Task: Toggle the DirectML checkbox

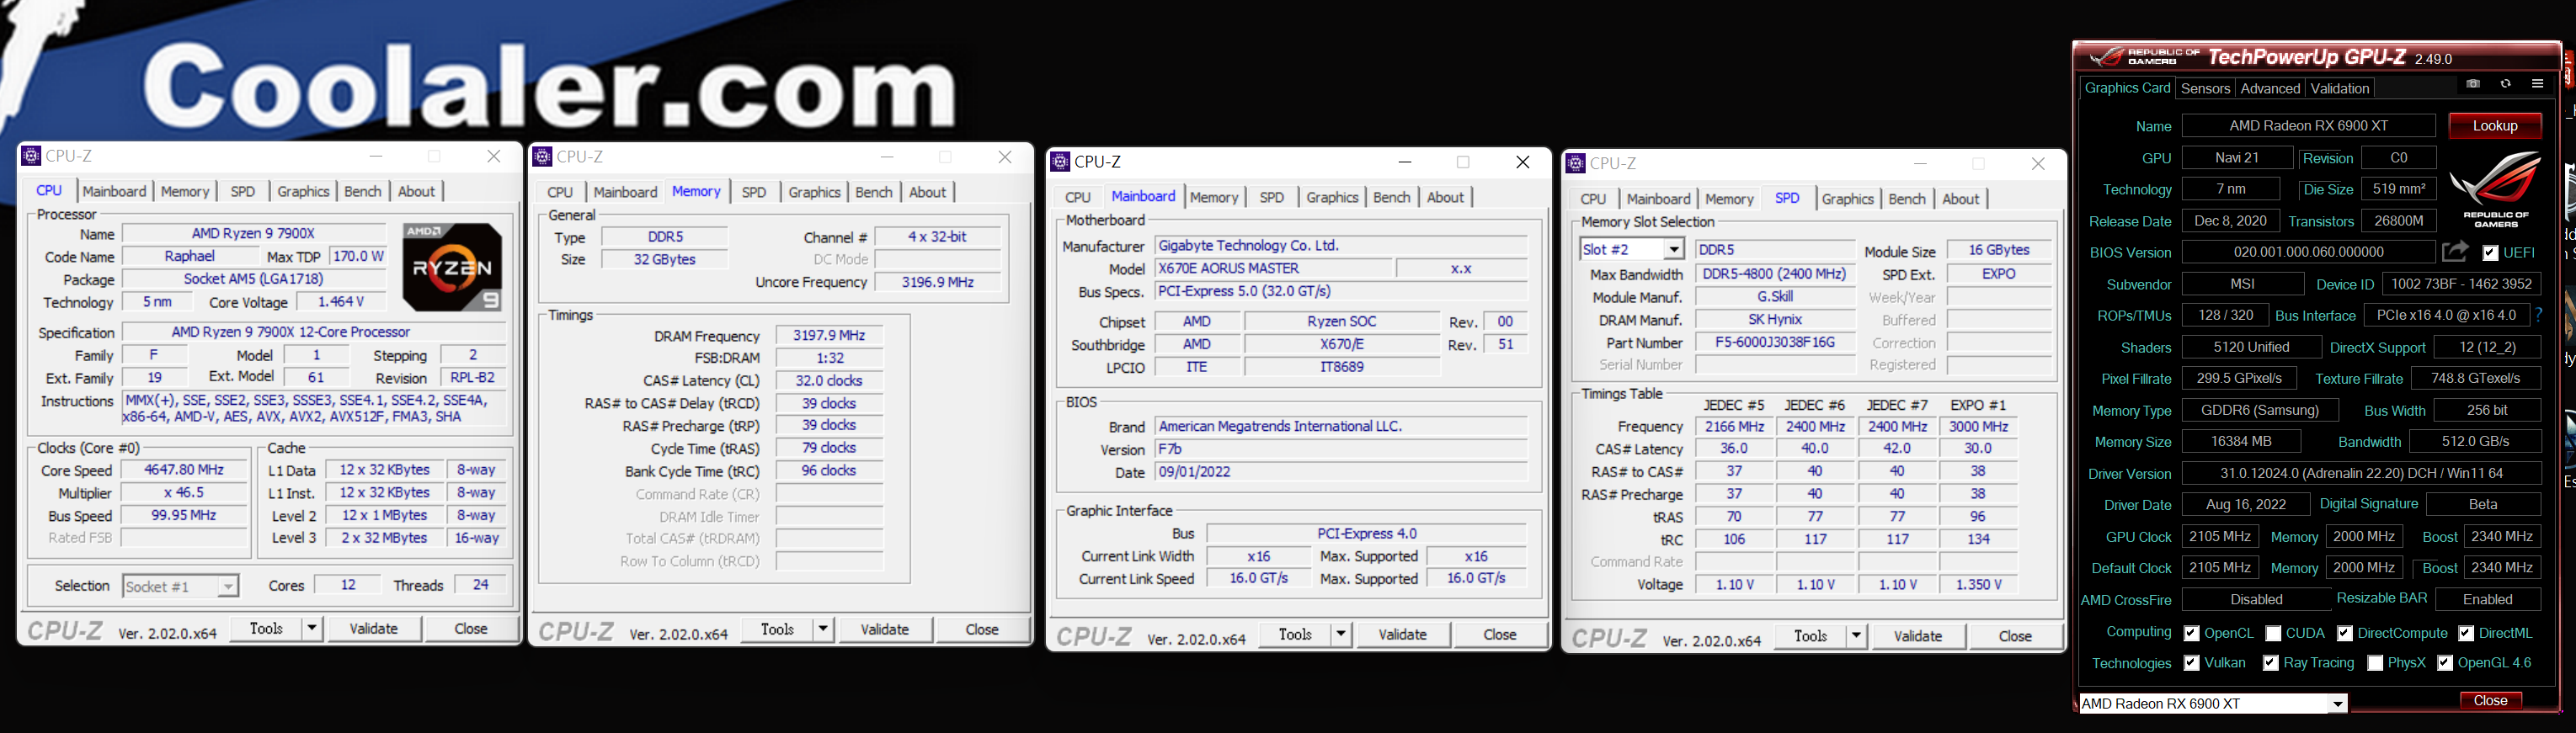Action: [2466, 633]
